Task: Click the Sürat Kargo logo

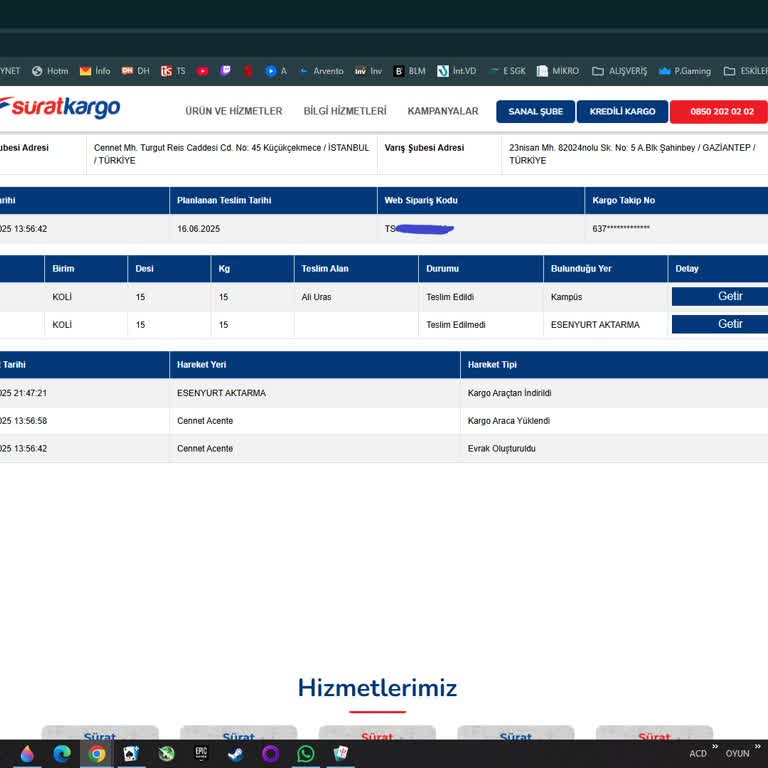Action: [x=60, y=108]
